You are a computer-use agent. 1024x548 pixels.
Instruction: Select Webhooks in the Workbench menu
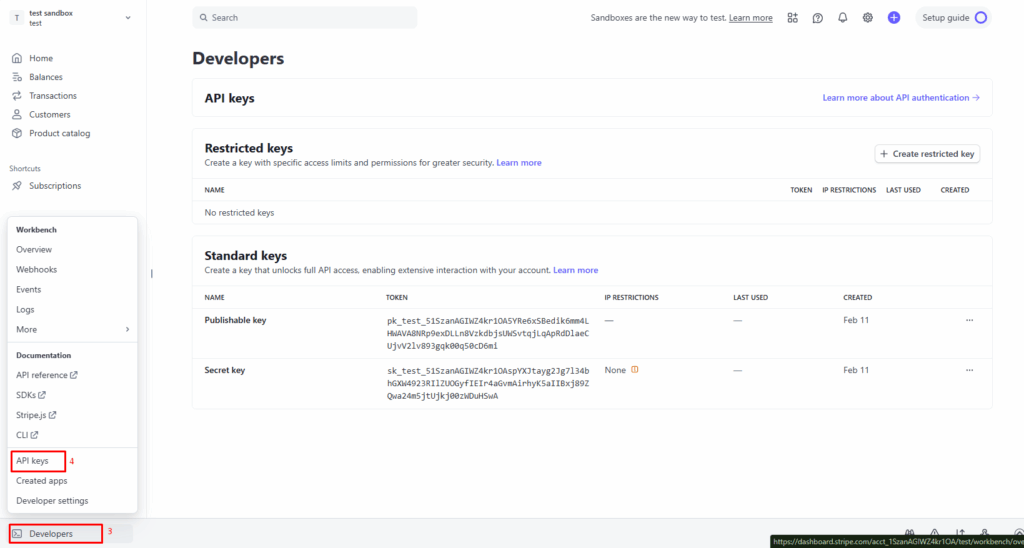tap(36, 269)
